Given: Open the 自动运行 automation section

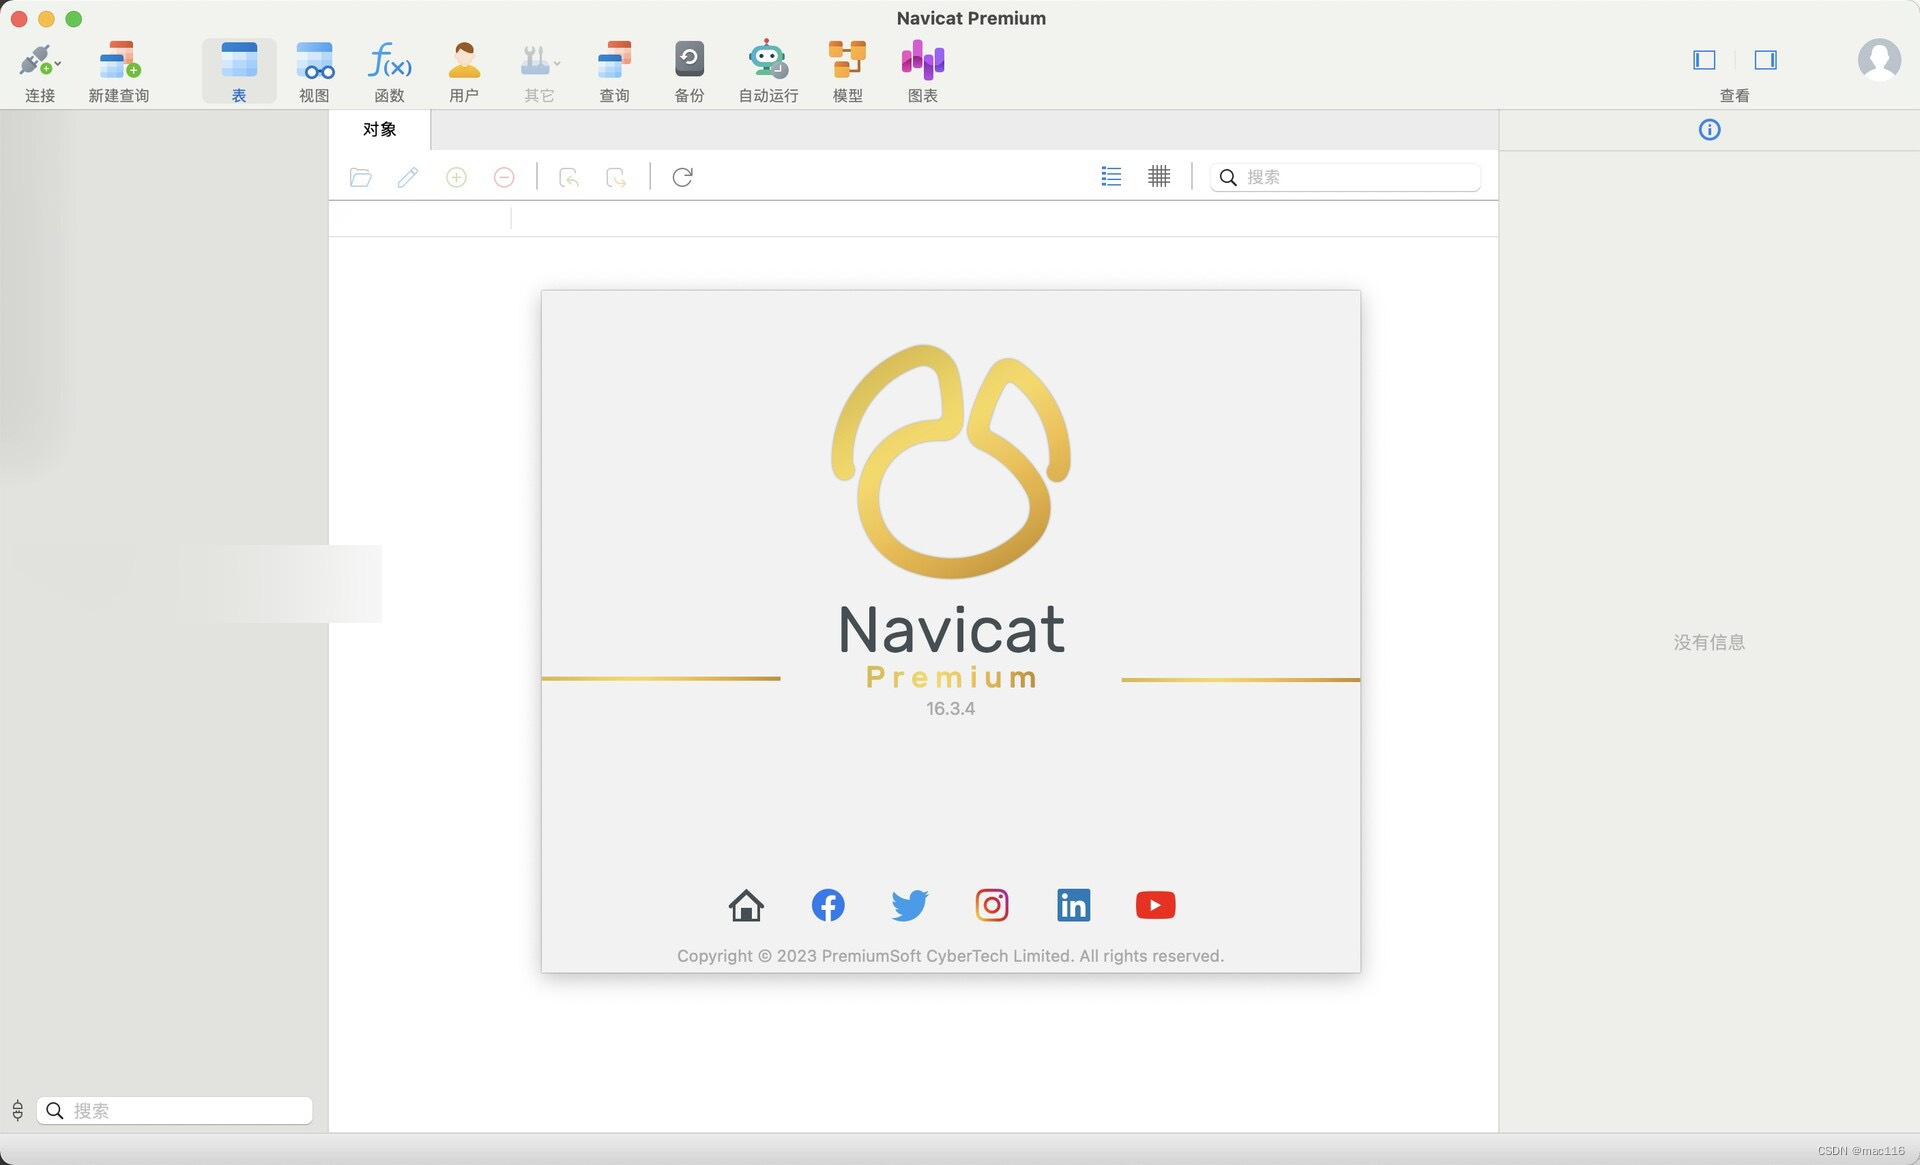Looking at the screenshot, I should pyautogui.click(x=768, y=72).
